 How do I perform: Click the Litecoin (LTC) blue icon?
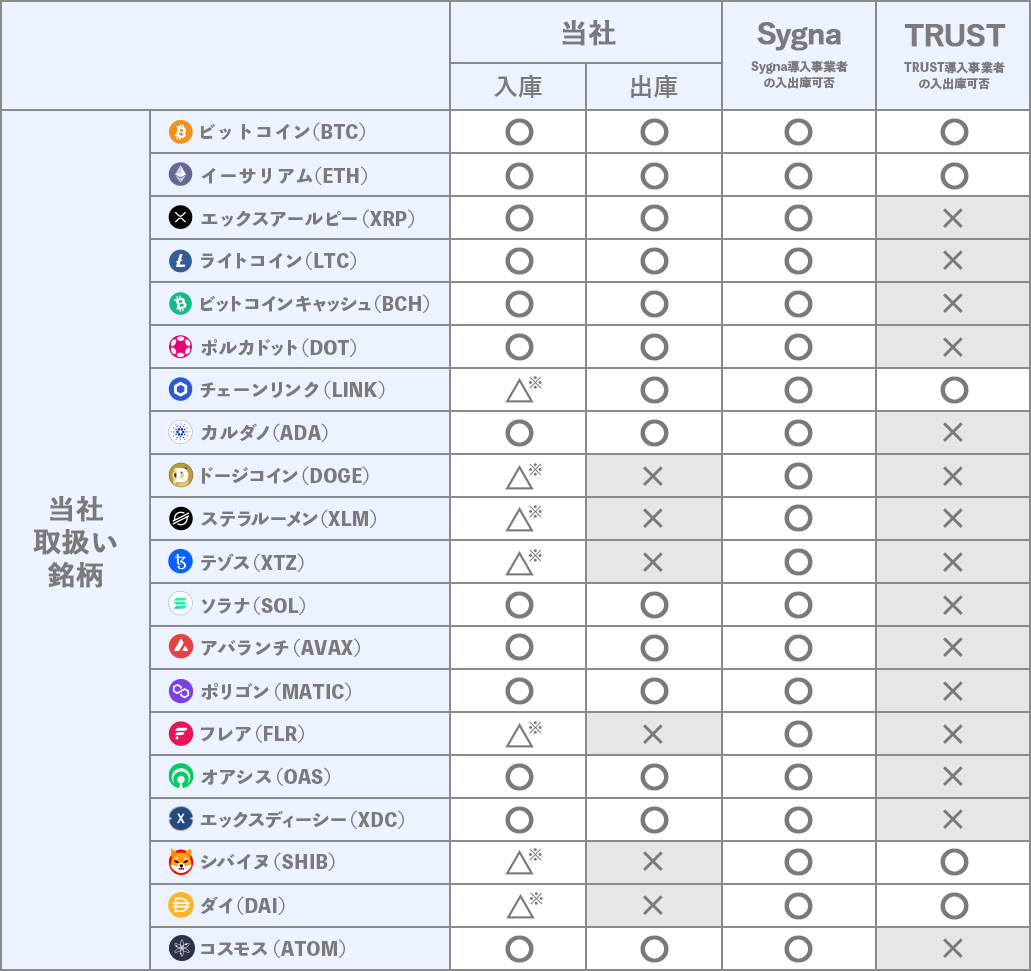point(180,260)
